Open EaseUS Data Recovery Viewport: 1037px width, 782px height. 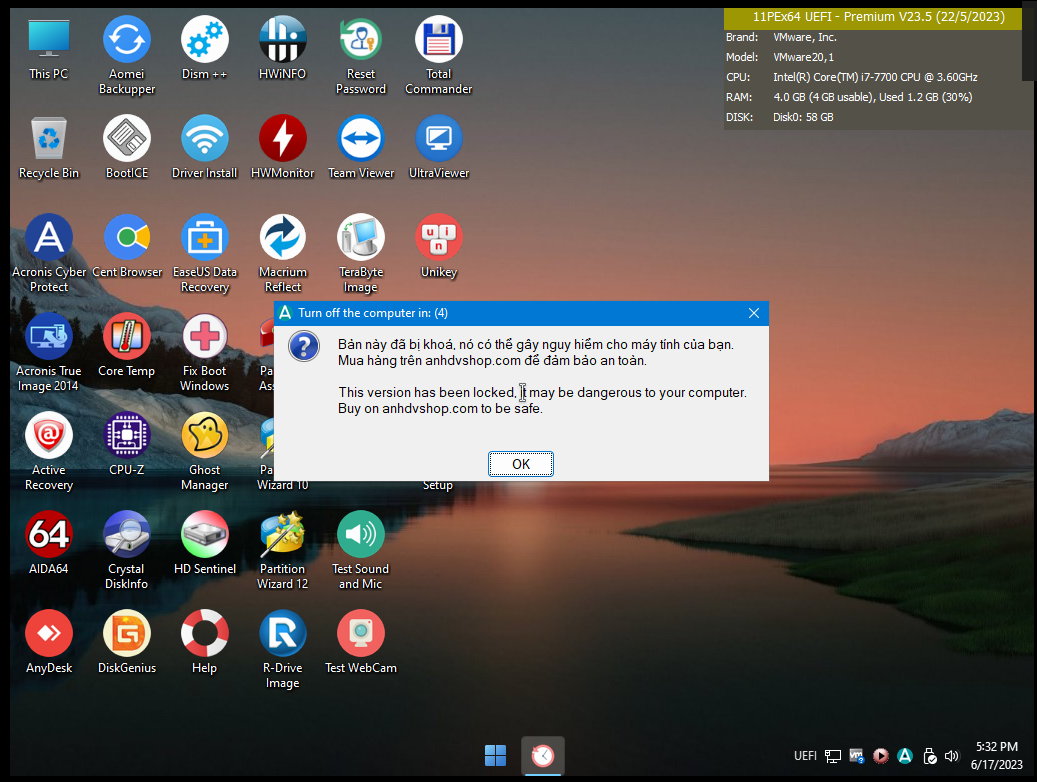point(204,253)
